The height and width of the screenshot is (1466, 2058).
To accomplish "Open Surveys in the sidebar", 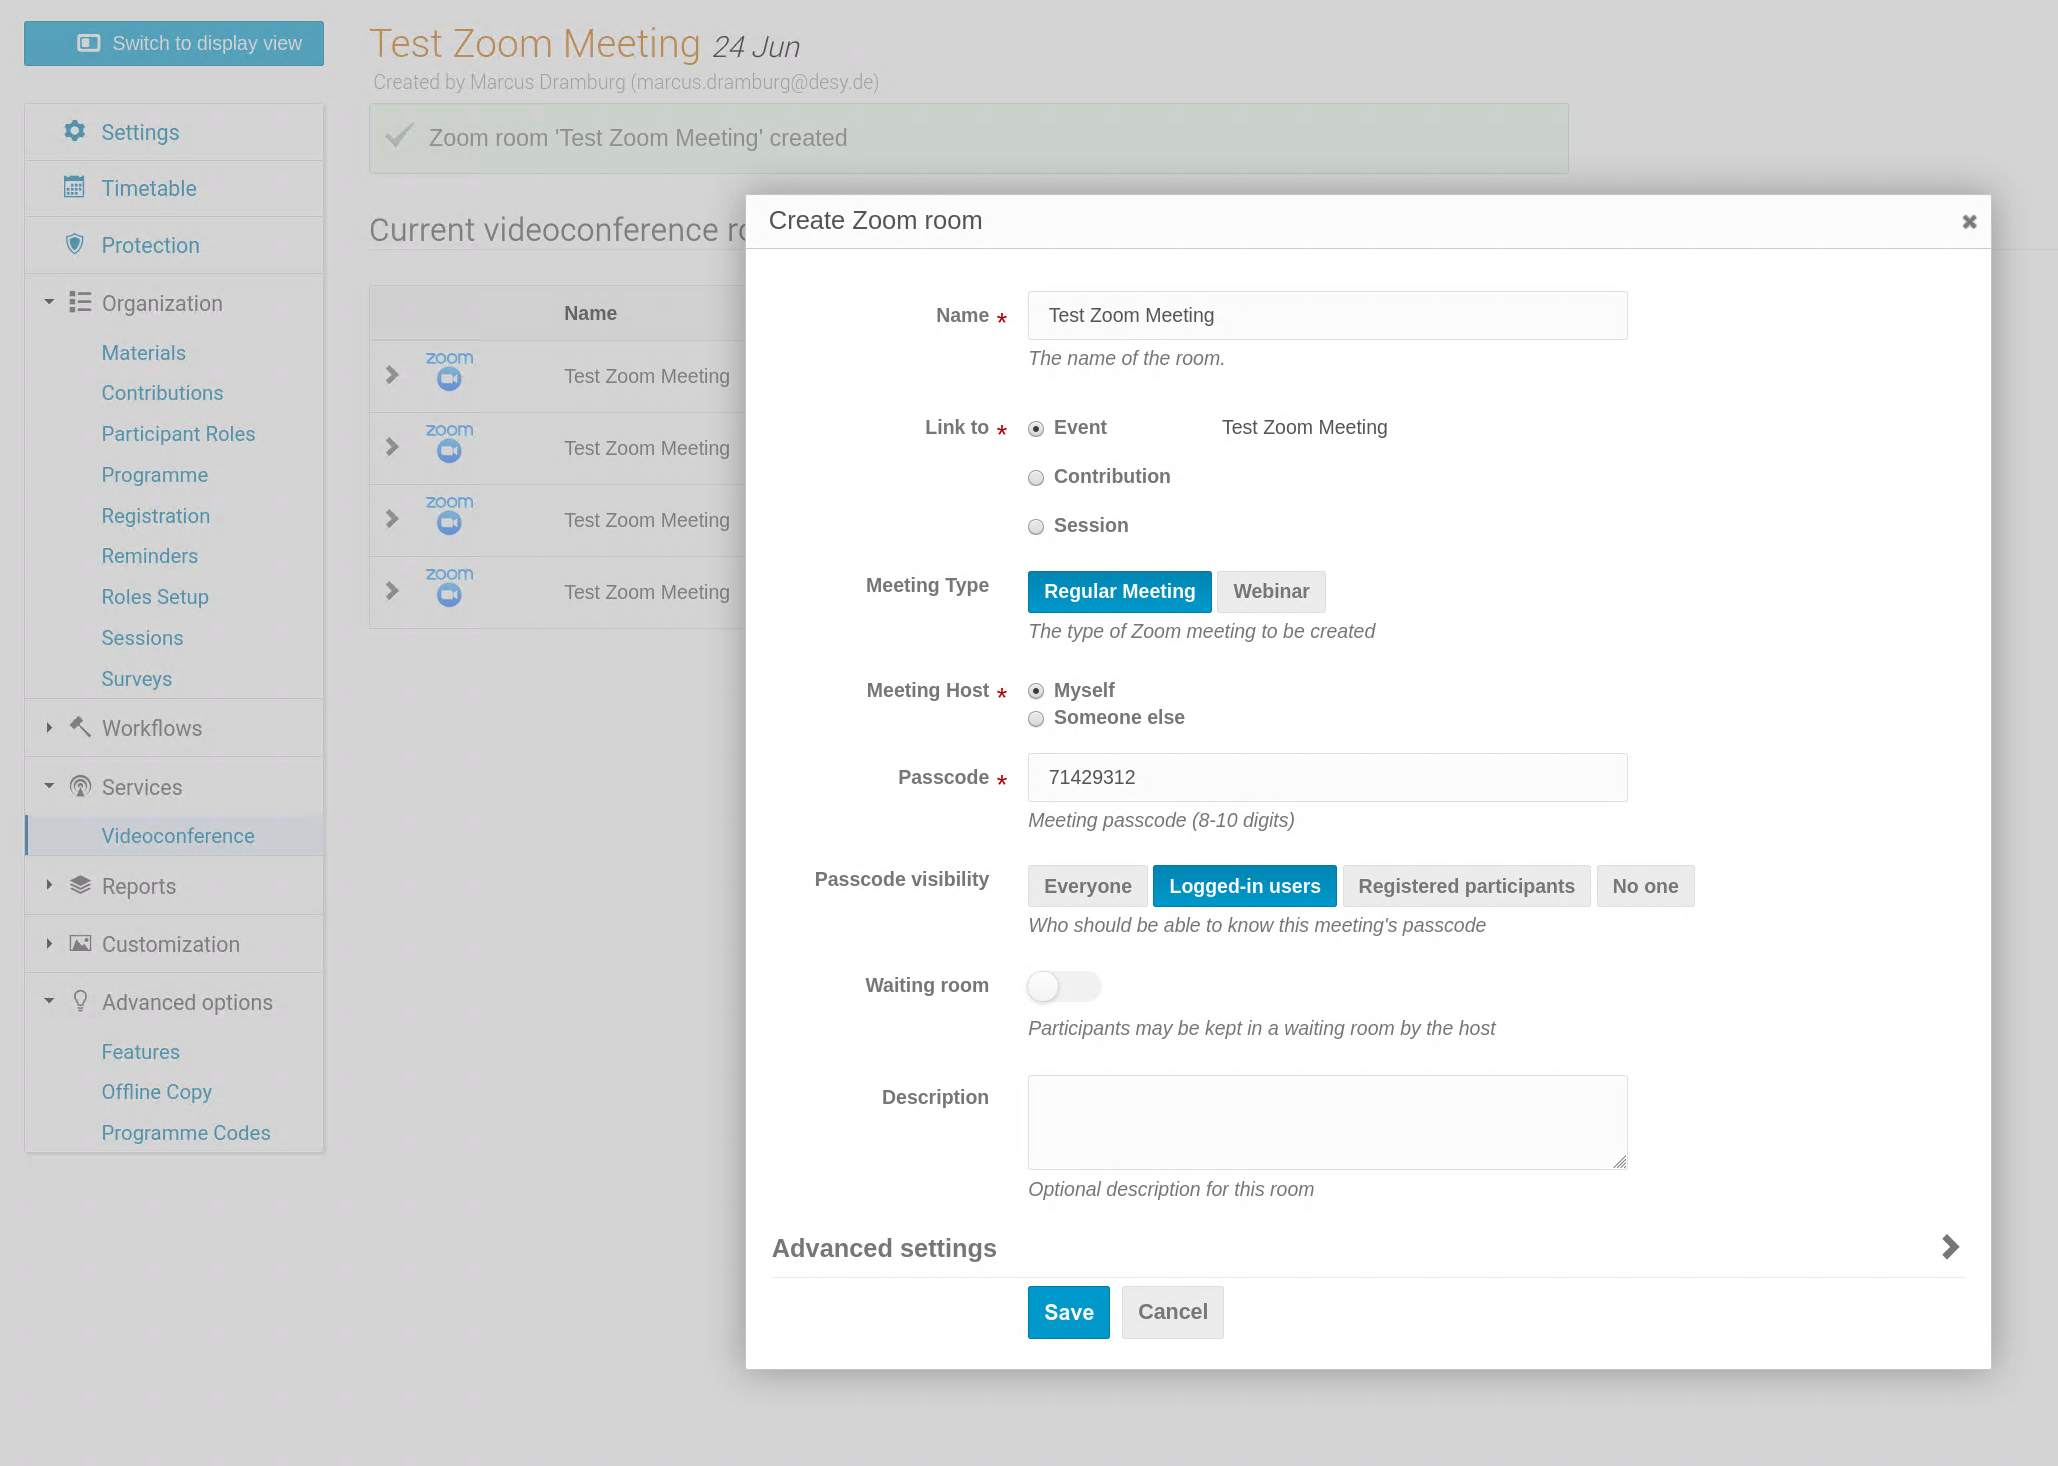I will coord(136,679).
